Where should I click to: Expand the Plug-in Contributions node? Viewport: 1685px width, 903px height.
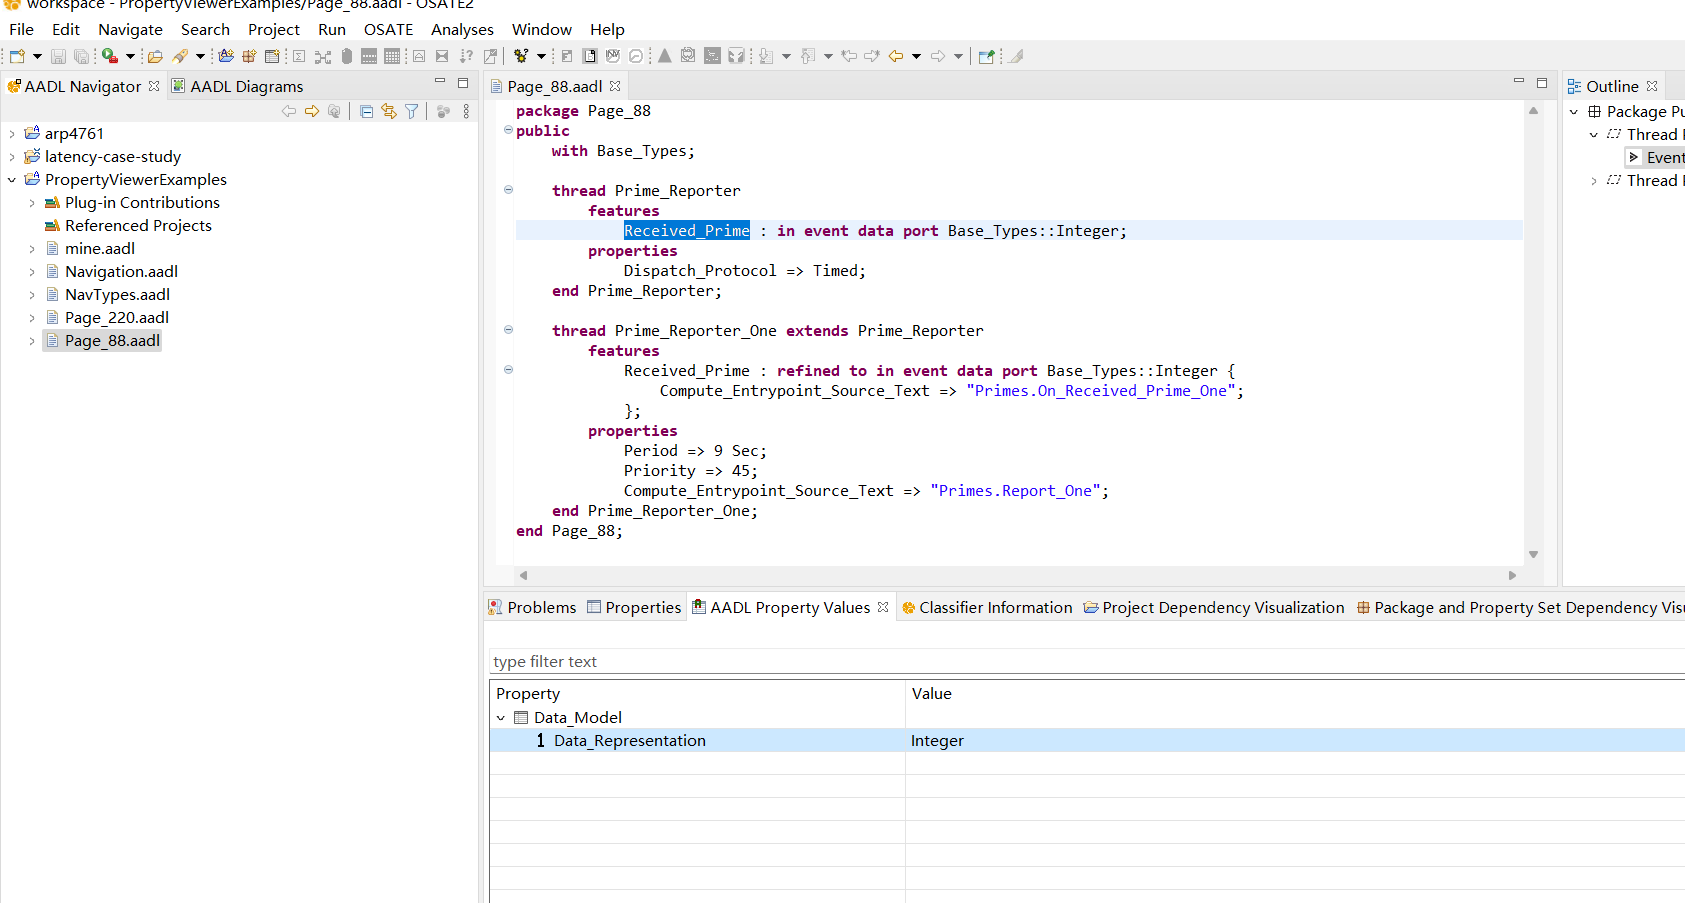pos(32,202)
